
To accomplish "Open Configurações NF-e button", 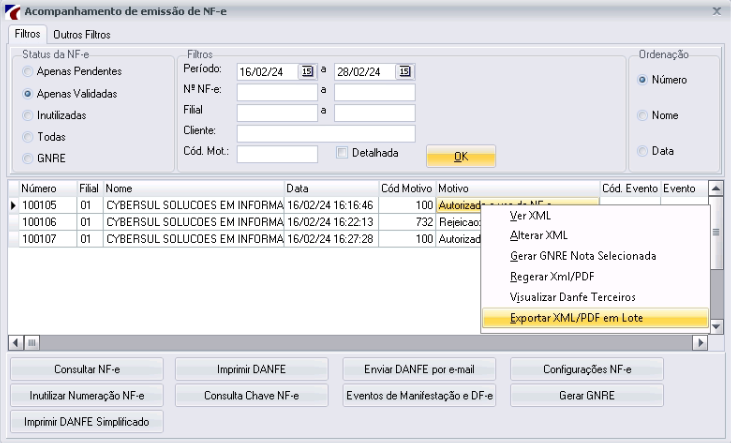I will click(x=587, y=369).
